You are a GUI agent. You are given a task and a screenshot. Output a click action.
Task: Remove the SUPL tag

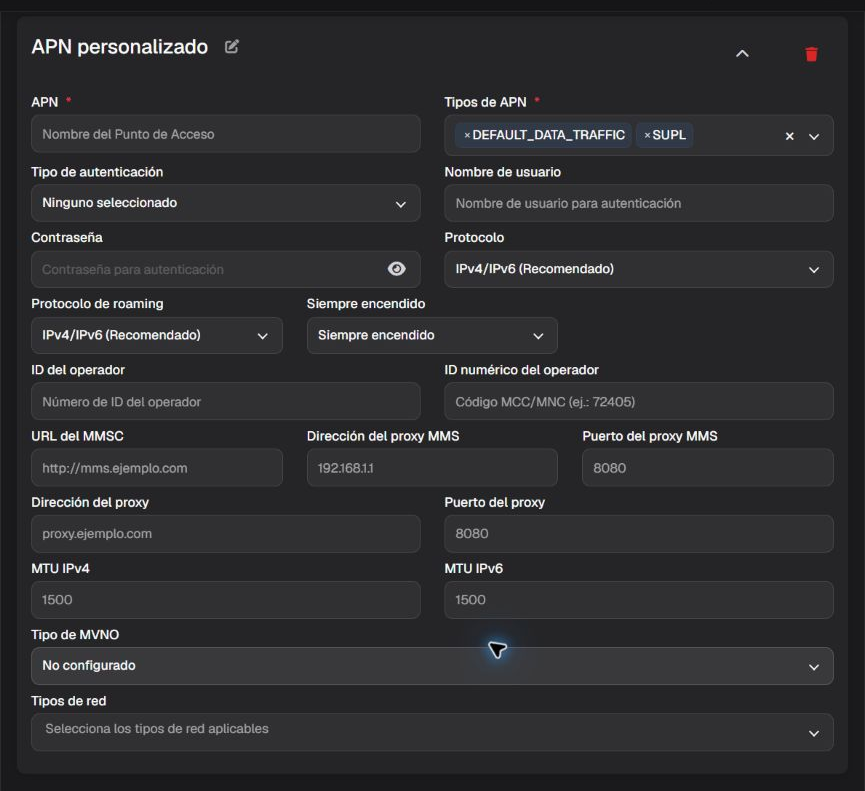point(647,135)
